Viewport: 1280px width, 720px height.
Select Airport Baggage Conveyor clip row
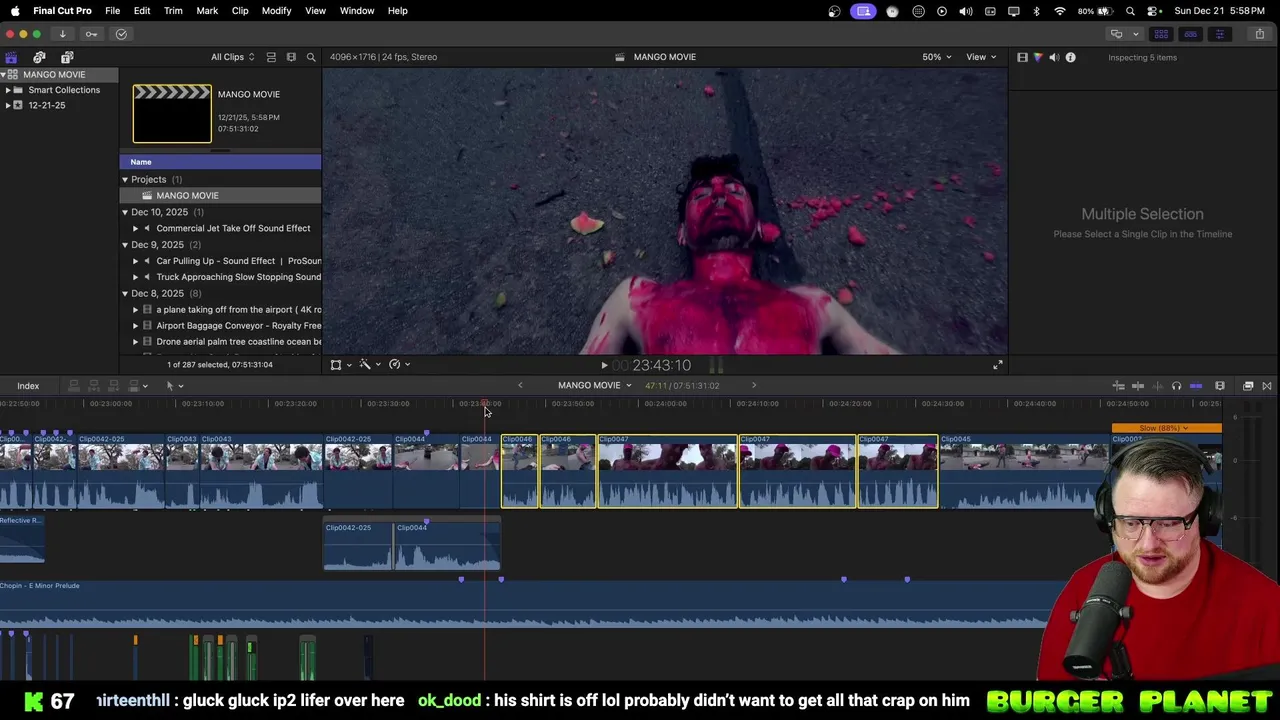tap(220, 325)
